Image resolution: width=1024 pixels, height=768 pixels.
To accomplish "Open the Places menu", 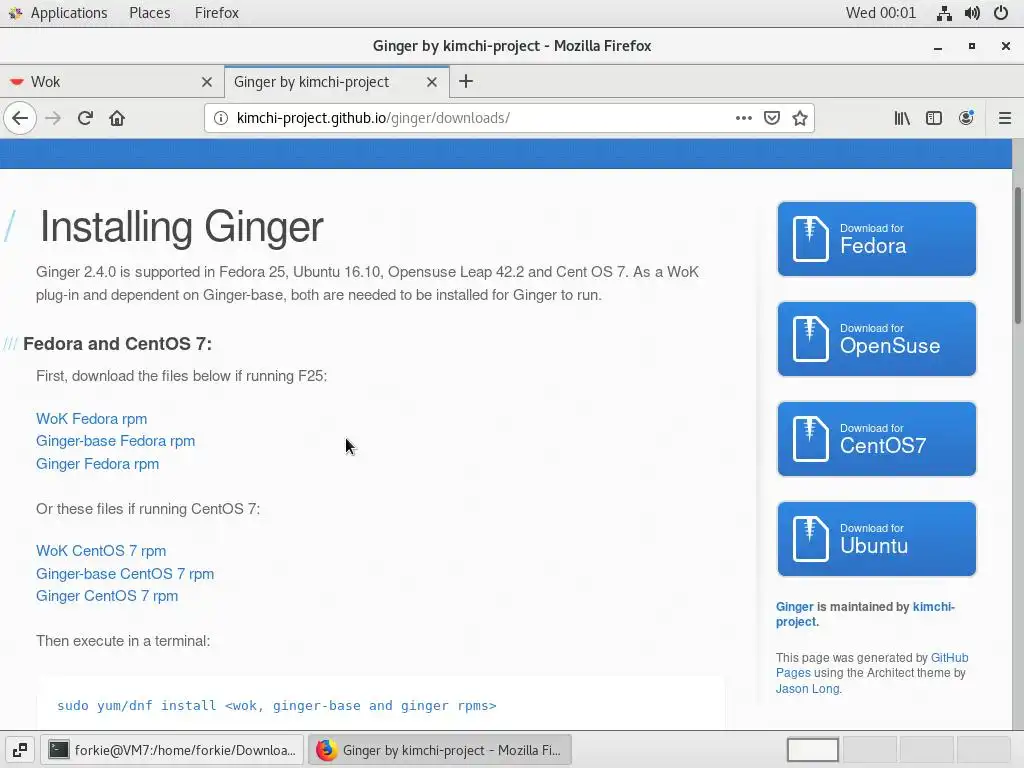I will (x=150, y=13).
